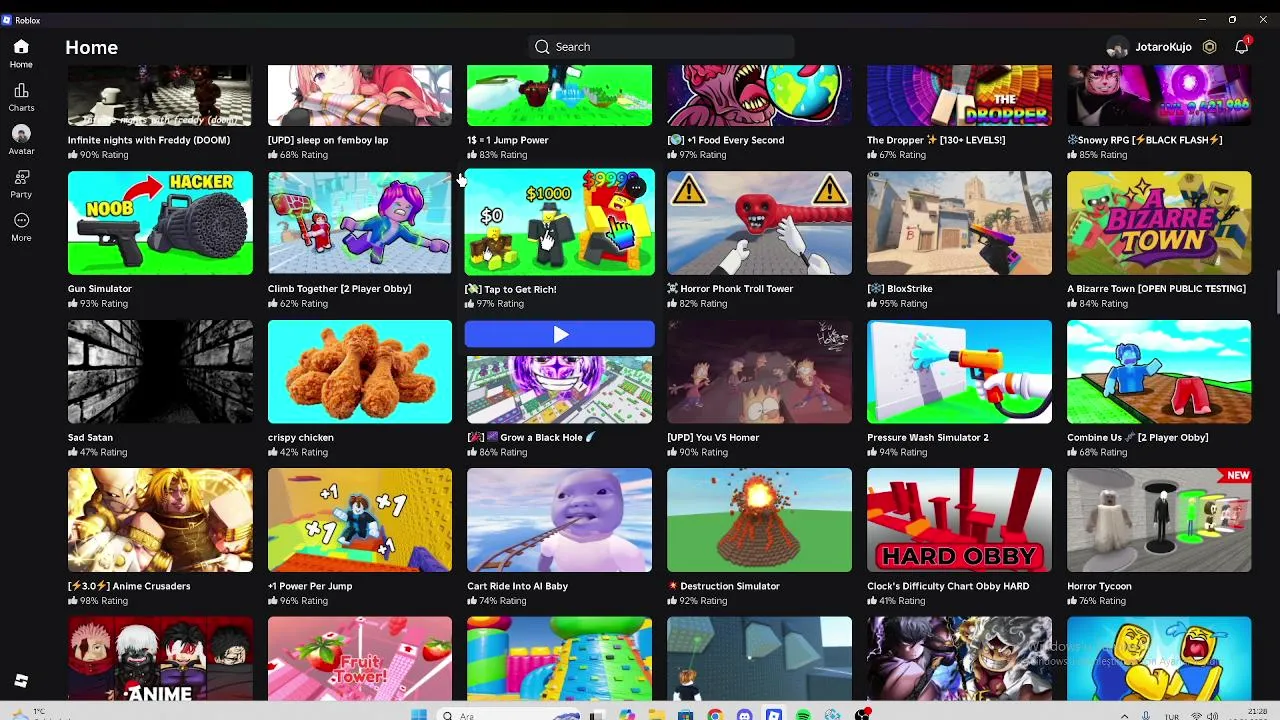Open the BloxStrike game thumbnail

coord(959,223)
